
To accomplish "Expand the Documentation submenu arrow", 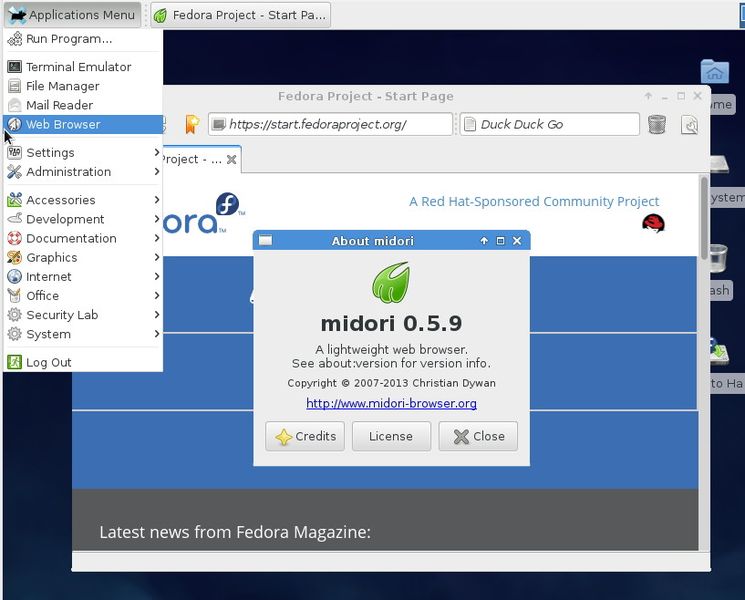I will click(157, 238).
